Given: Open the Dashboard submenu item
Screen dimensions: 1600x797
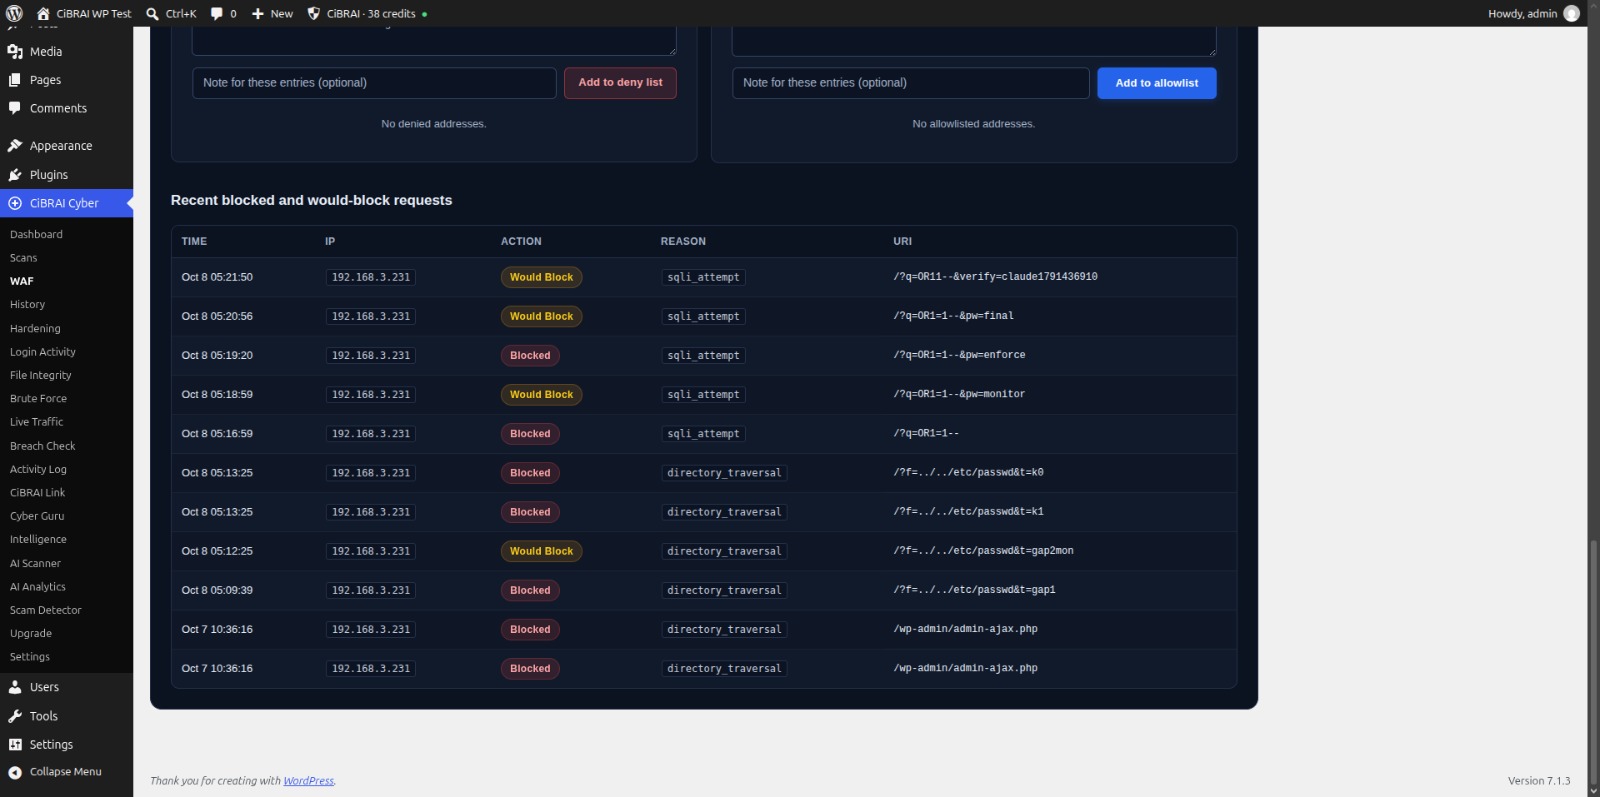Looking at the screenshot, I should [x=36, y=234].
